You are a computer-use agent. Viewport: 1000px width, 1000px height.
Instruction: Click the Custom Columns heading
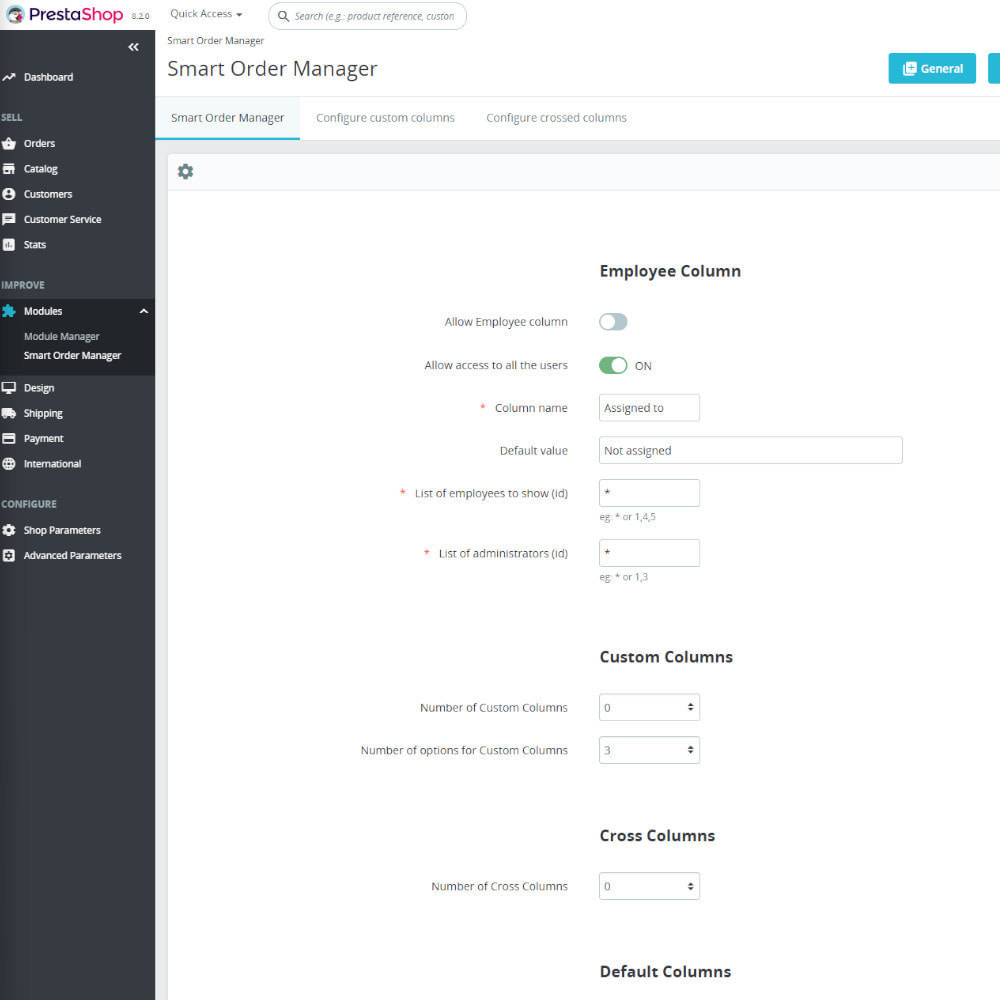pyautogui.click(x=666, y=657)
